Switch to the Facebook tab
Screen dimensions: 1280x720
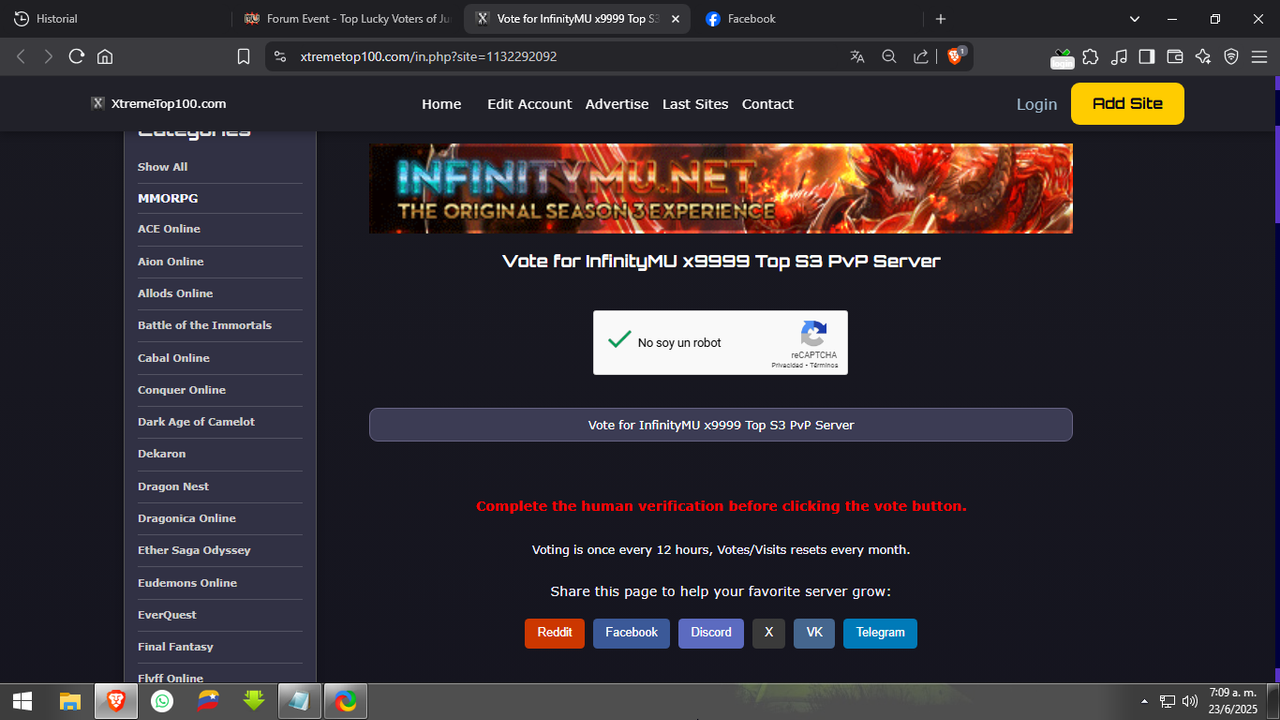tap(806, 19)
